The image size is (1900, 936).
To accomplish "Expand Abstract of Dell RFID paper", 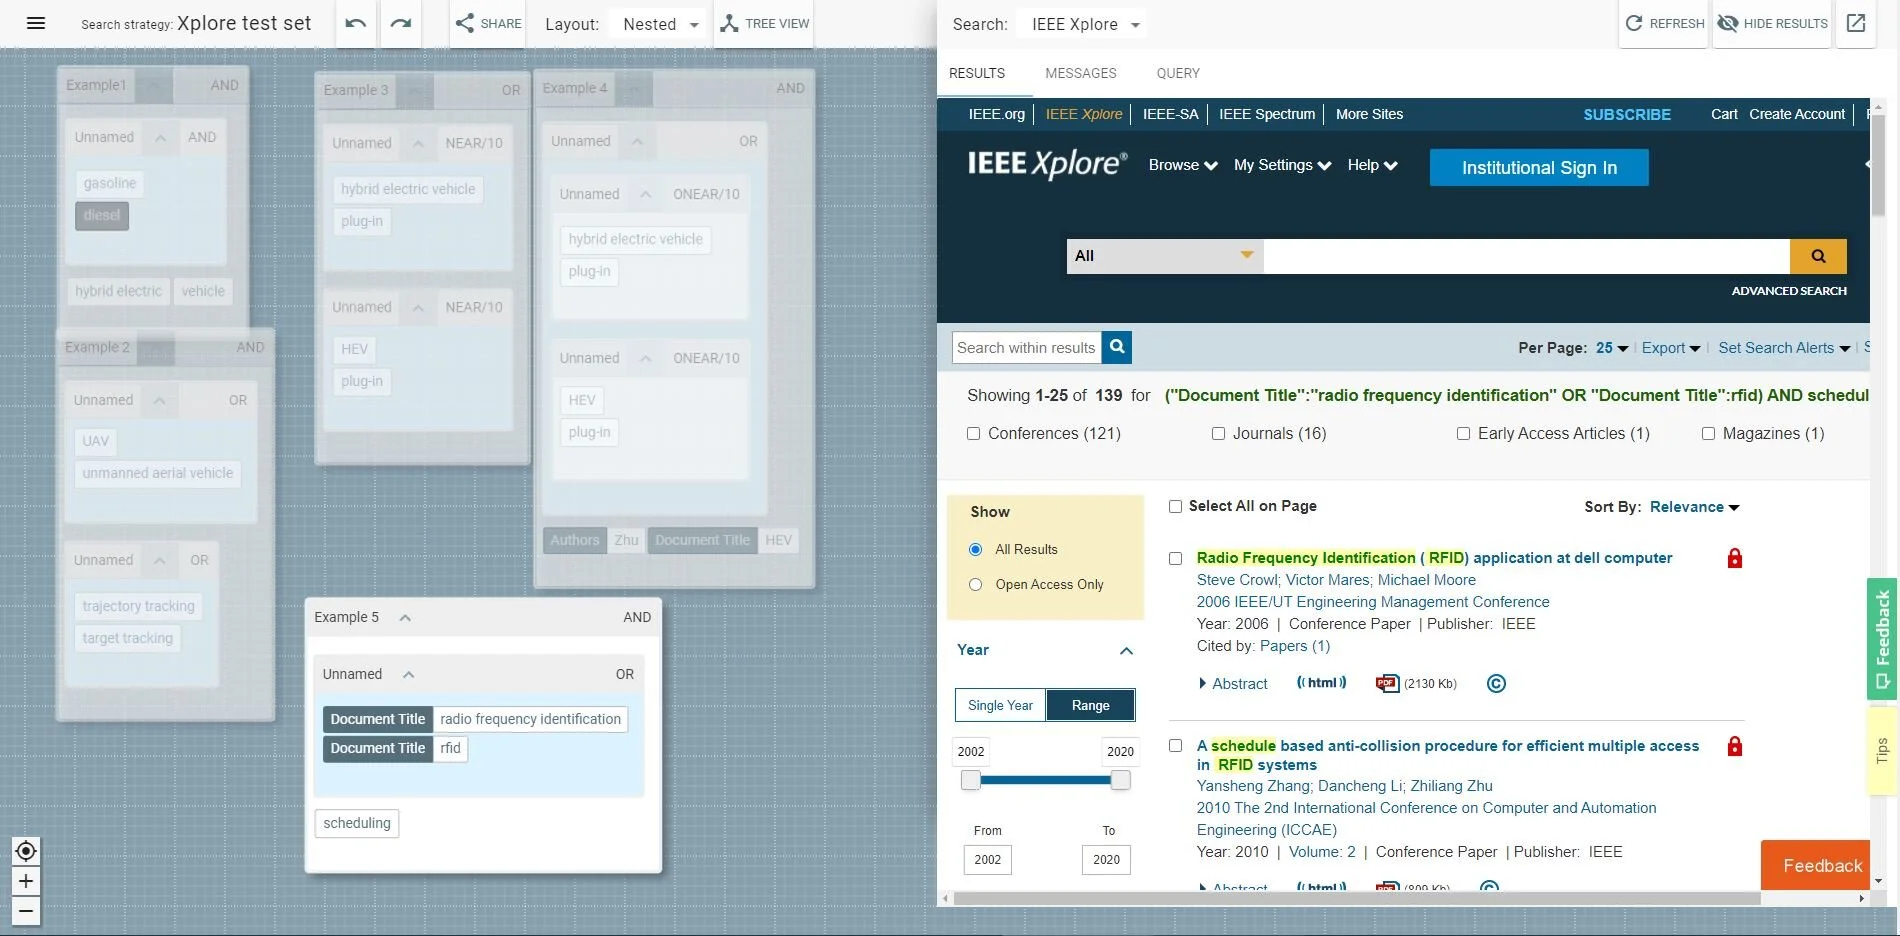I will click(x=1232, y=684).
